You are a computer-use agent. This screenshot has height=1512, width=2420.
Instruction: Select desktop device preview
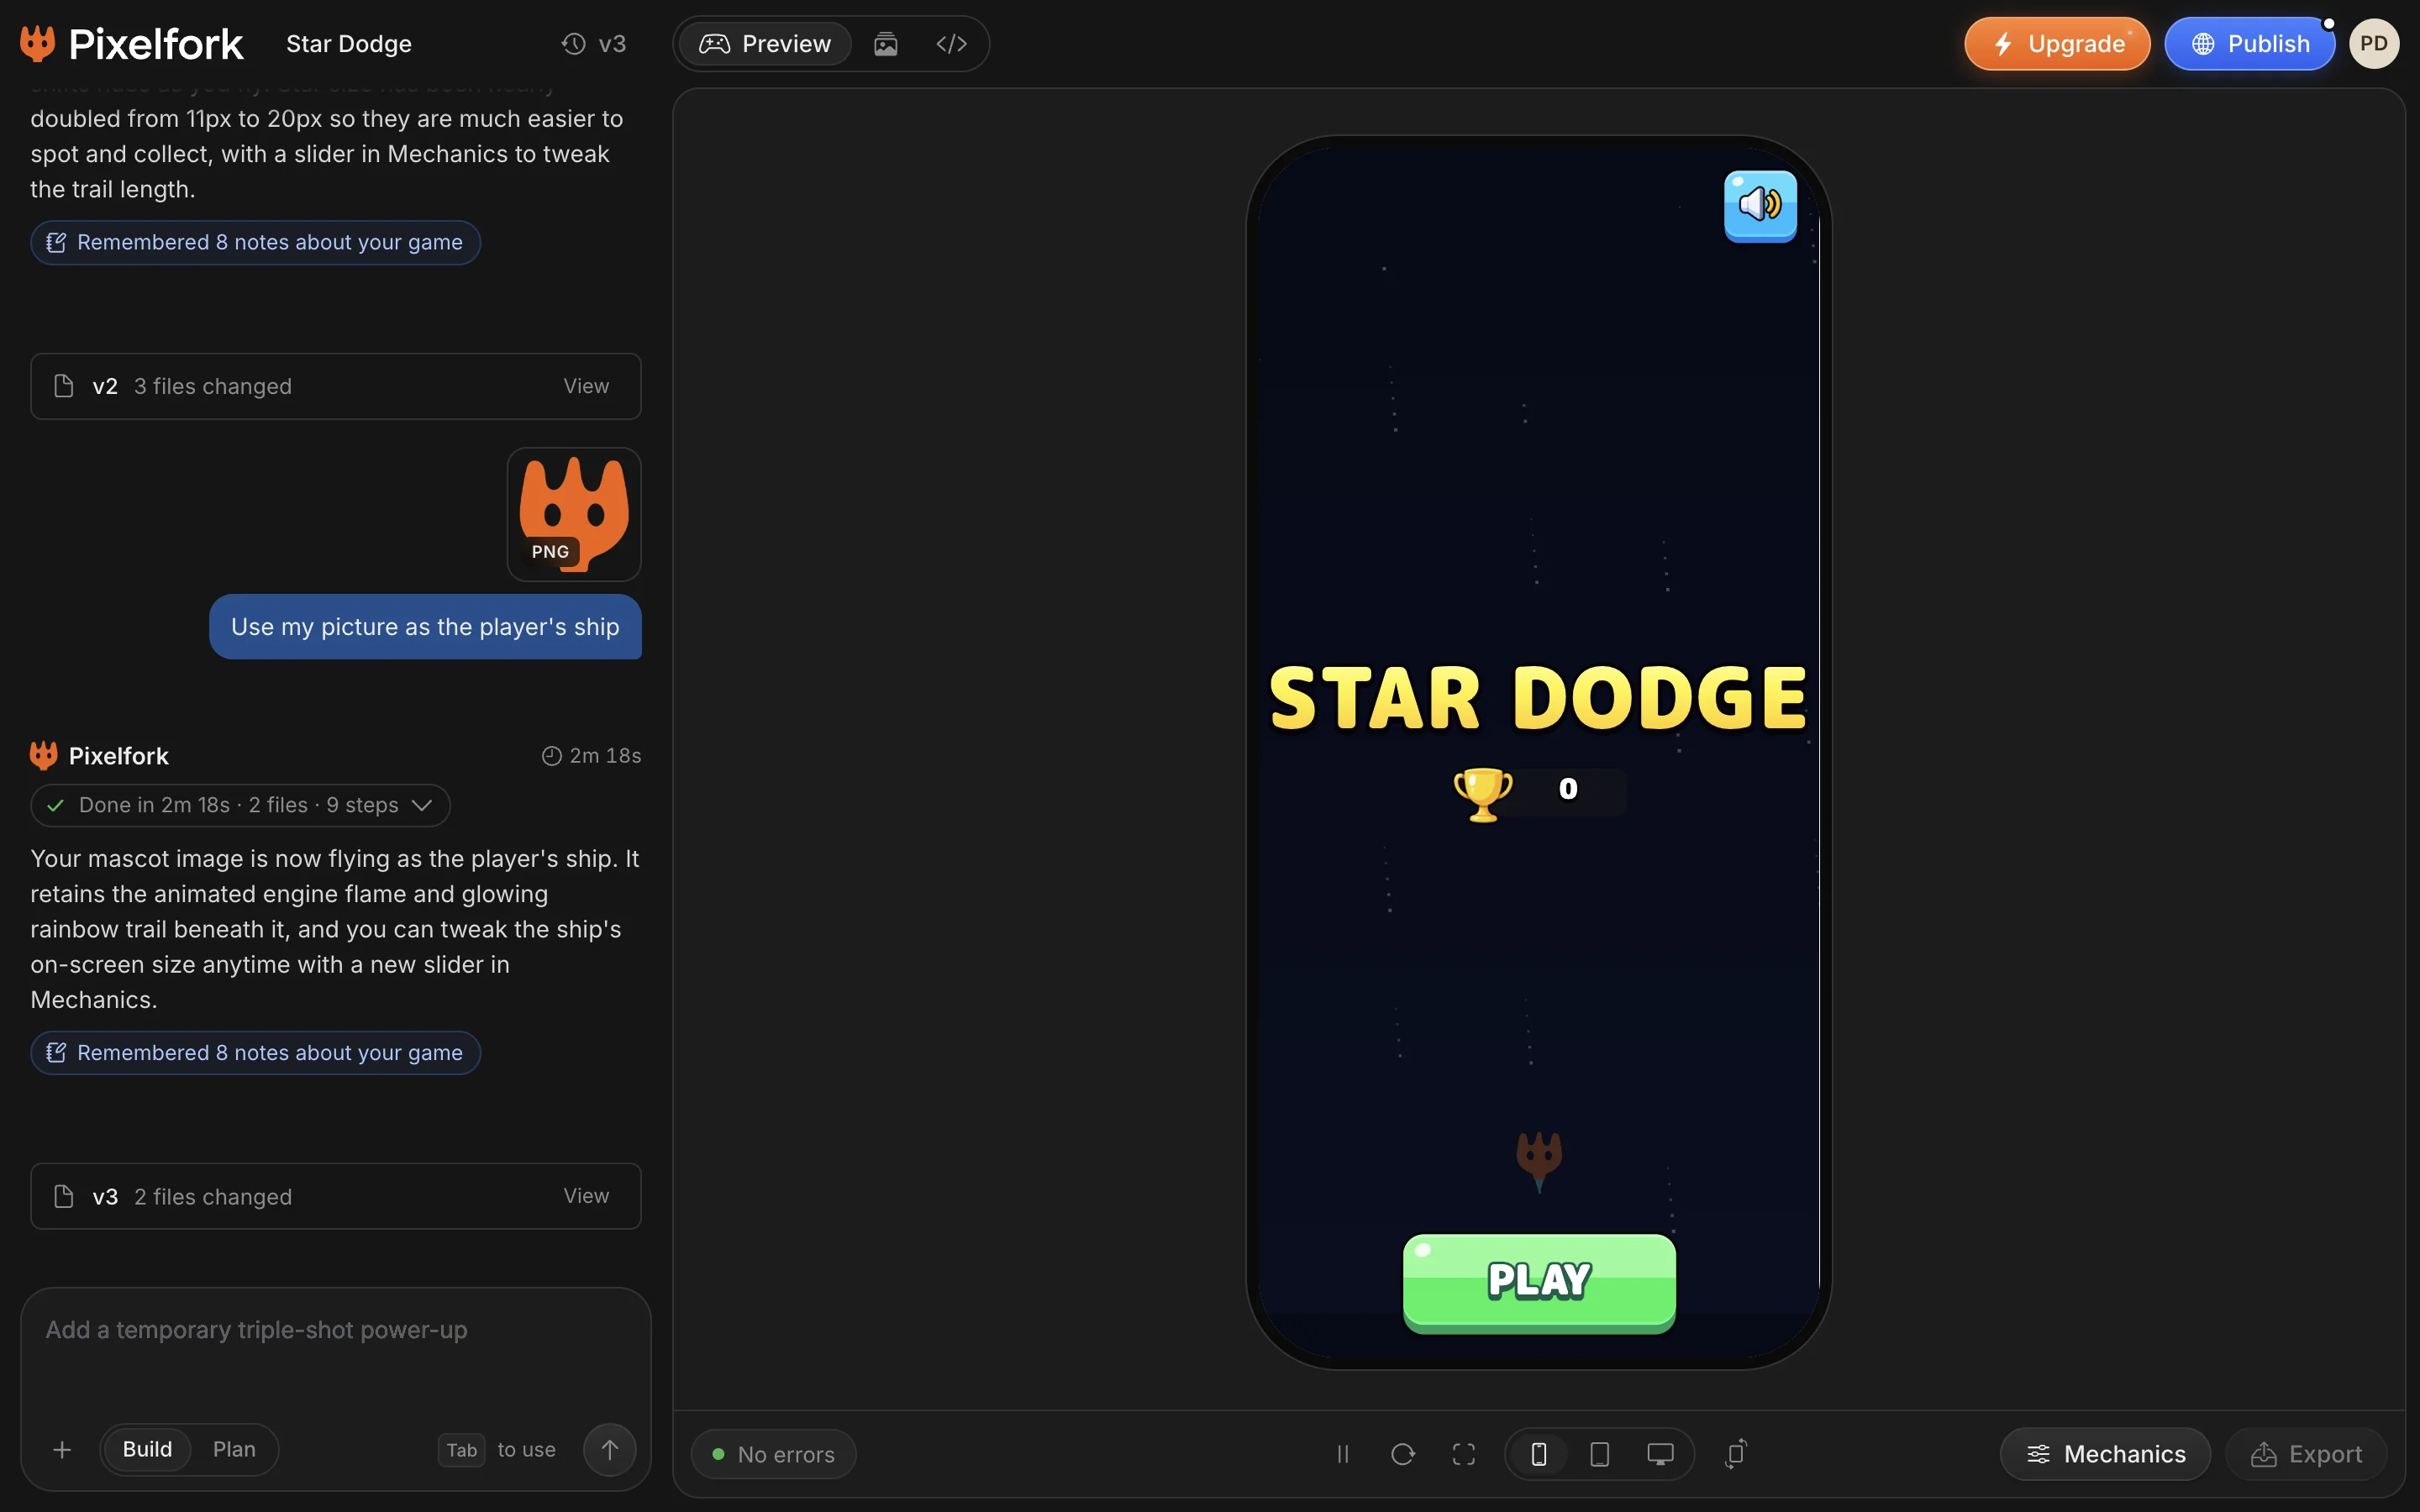click(x=1660, y=1454)
